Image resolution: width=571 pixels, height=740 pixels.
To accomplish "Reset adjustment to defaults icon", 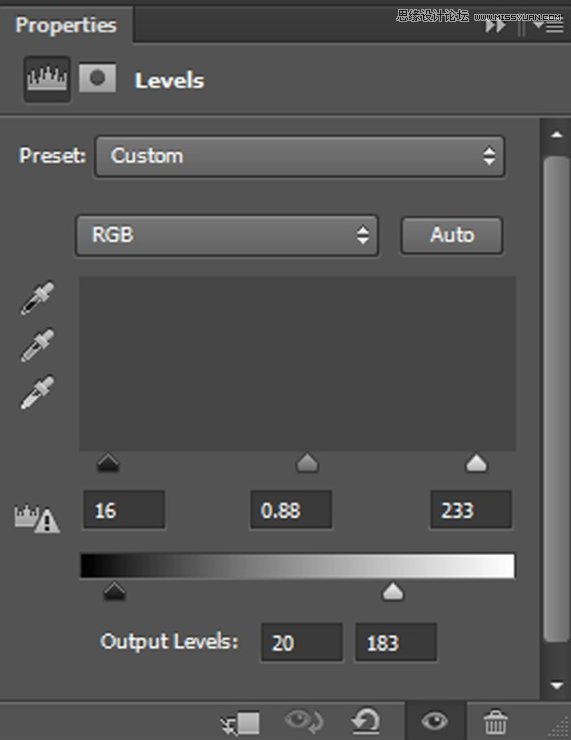I will point(366,721).
